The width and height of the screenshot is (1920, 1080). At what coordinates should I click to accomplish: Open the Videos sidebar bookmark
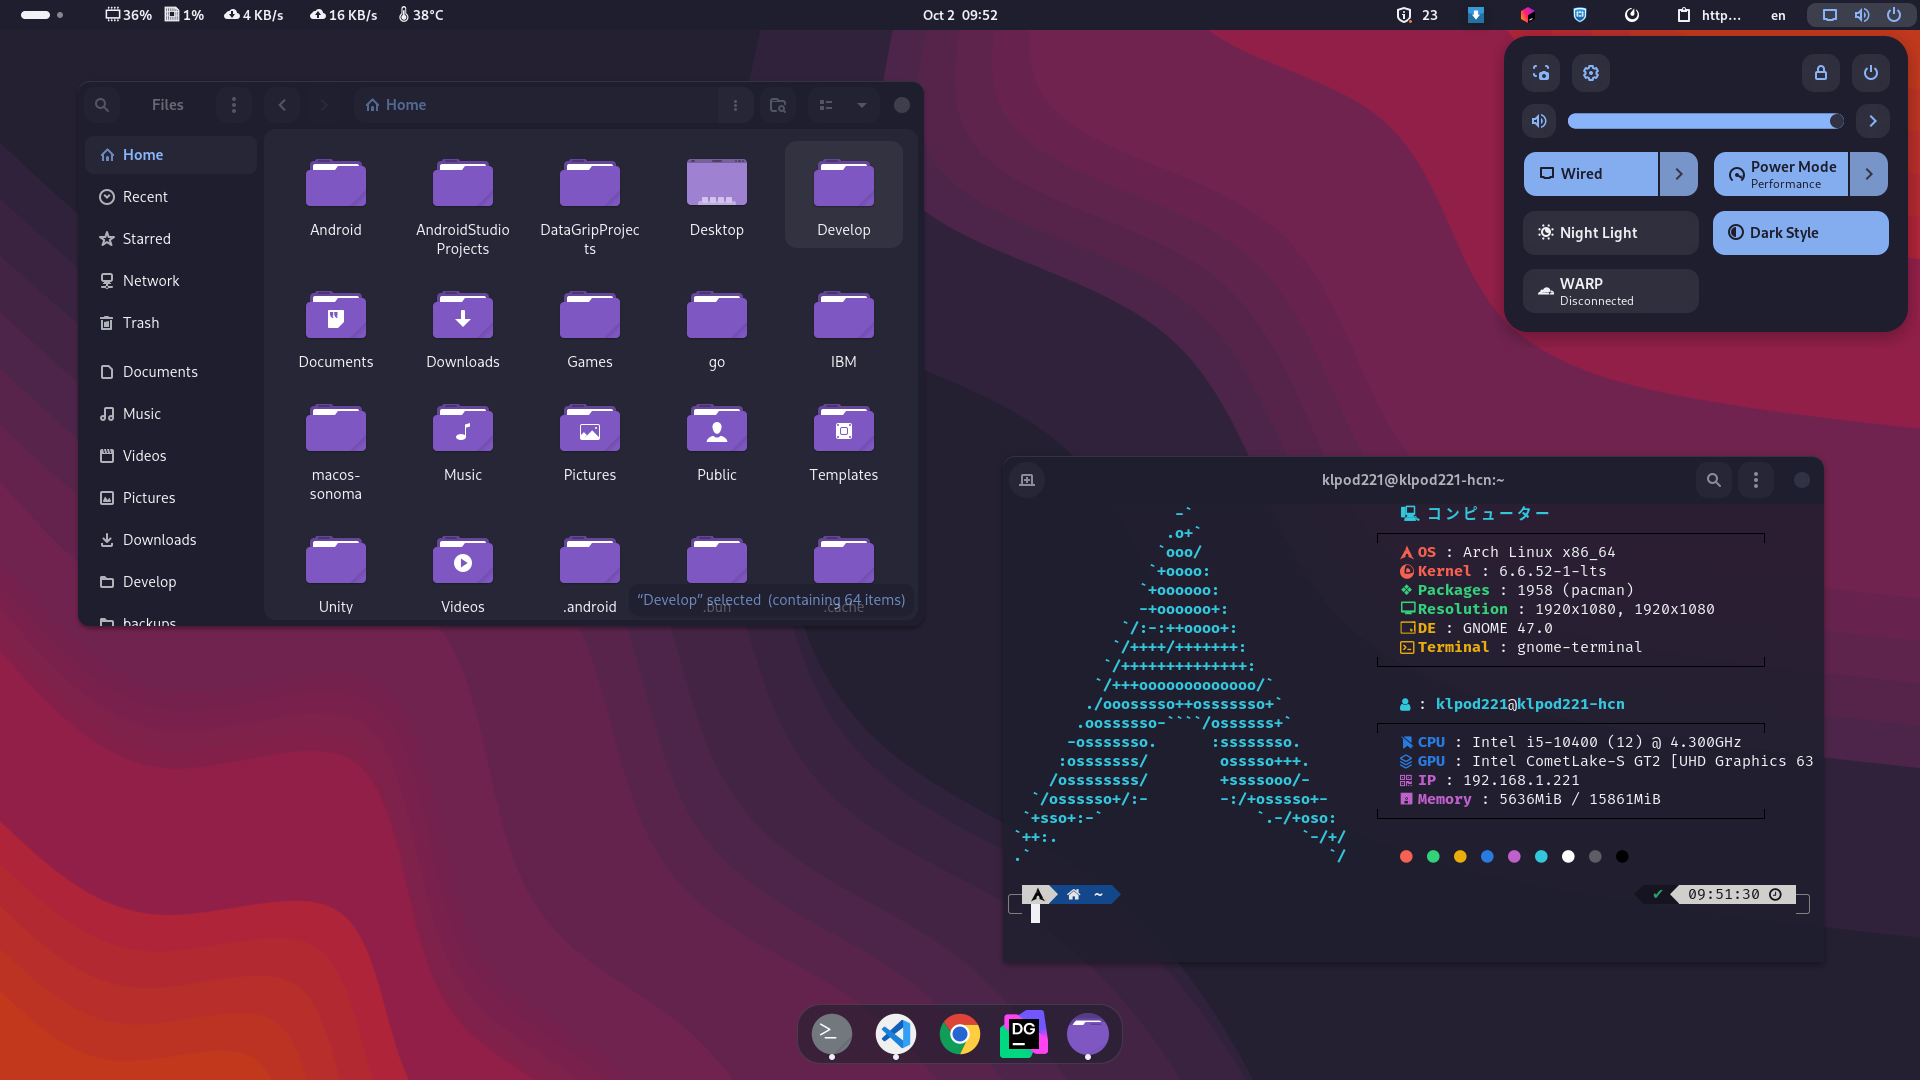171,456
